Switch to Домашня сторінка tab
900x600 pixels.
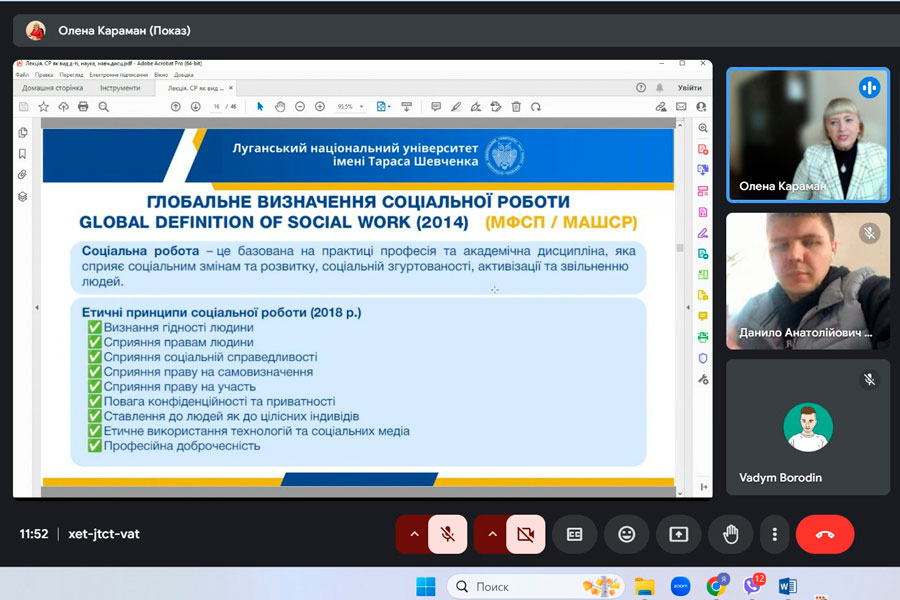52,88
